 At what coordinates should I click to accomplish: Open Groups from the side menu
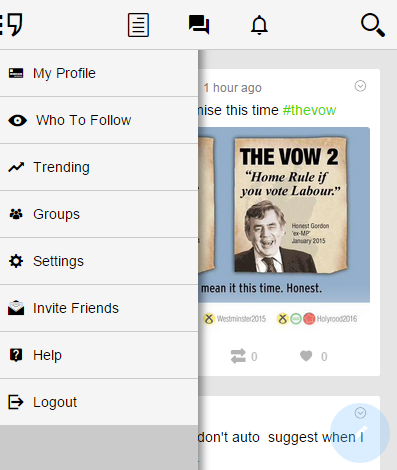point(99,214)
